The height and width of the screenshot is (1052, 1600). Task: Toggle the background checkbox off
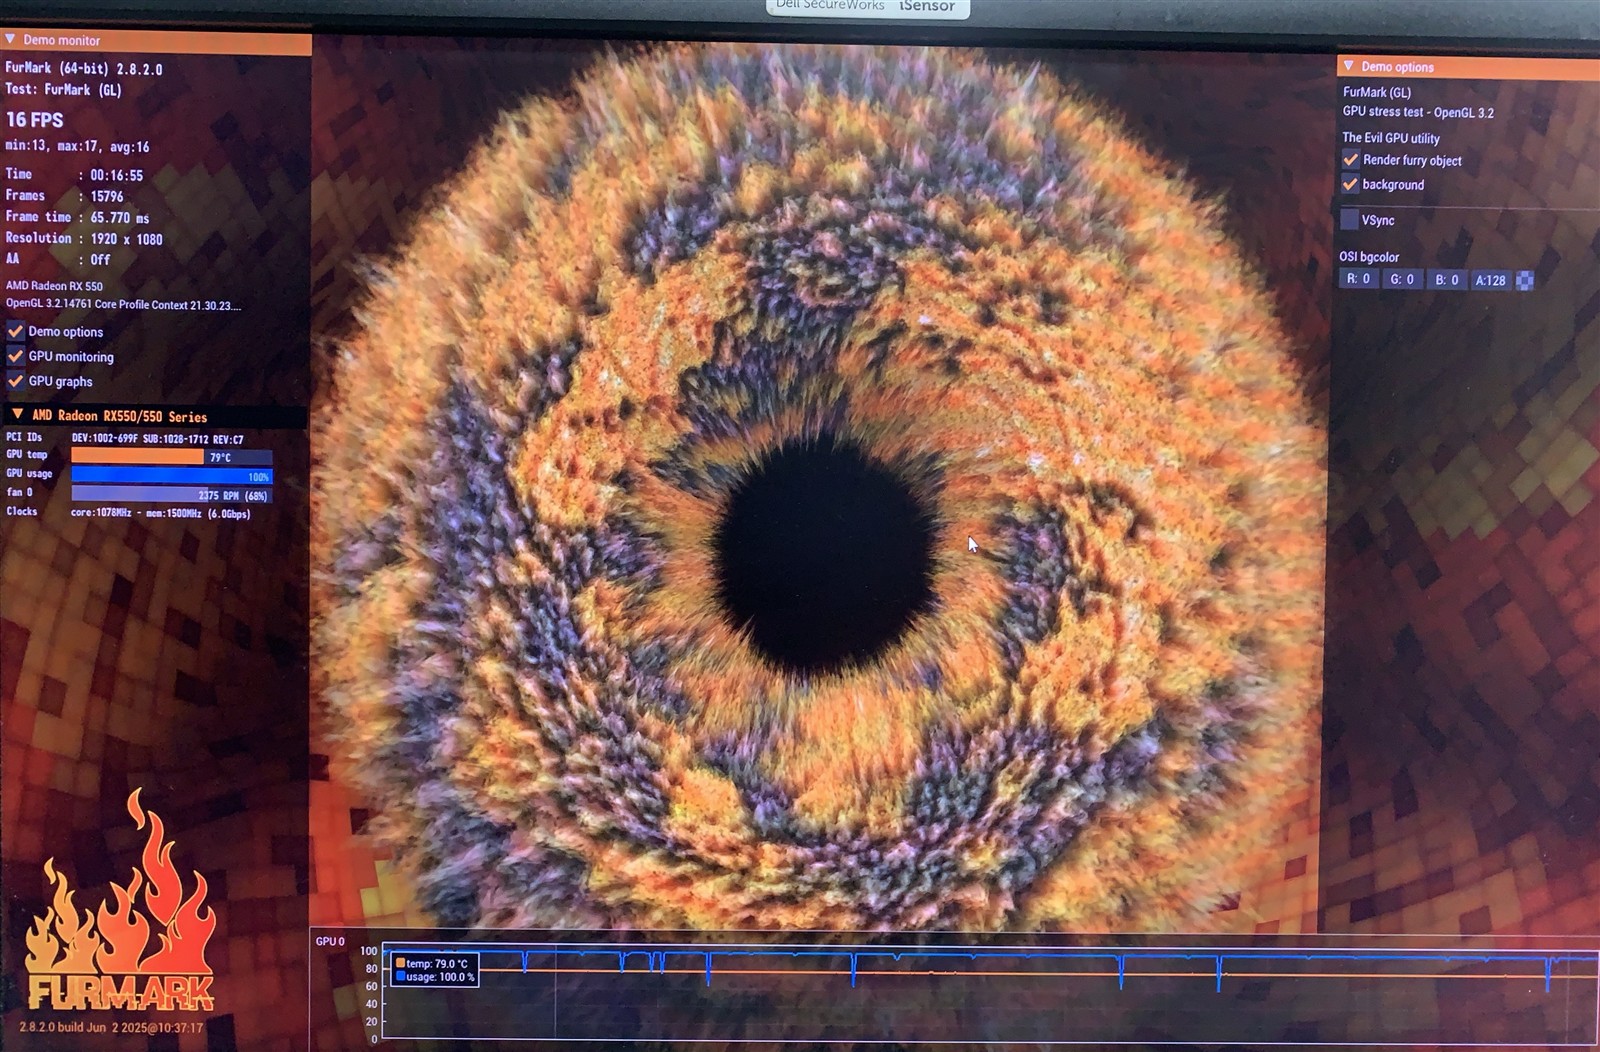(1350, 184)
